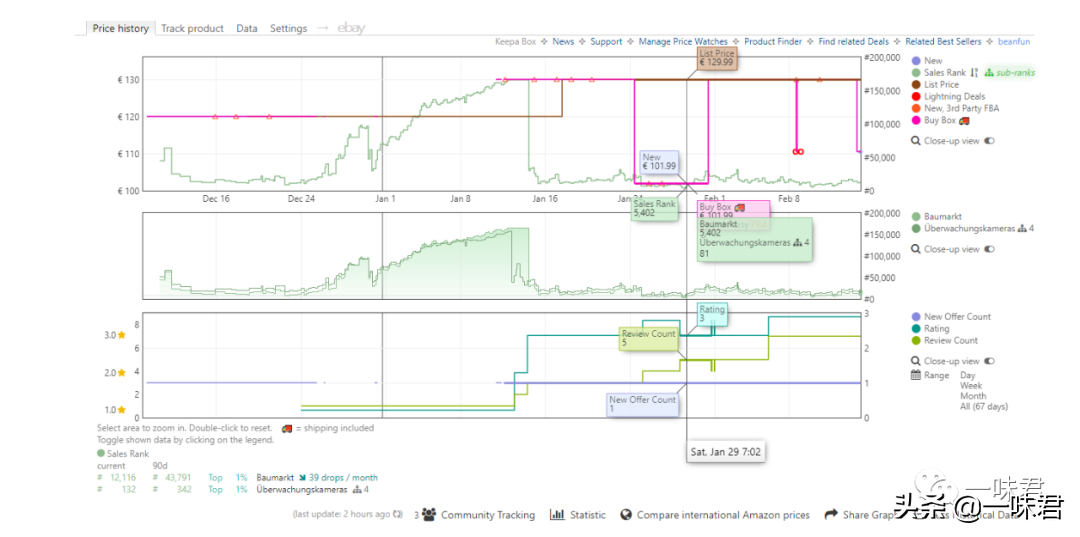This screenshot has width=1080, height=537.
Task: Switch on Close-up view for price chart
Action: 990,140
